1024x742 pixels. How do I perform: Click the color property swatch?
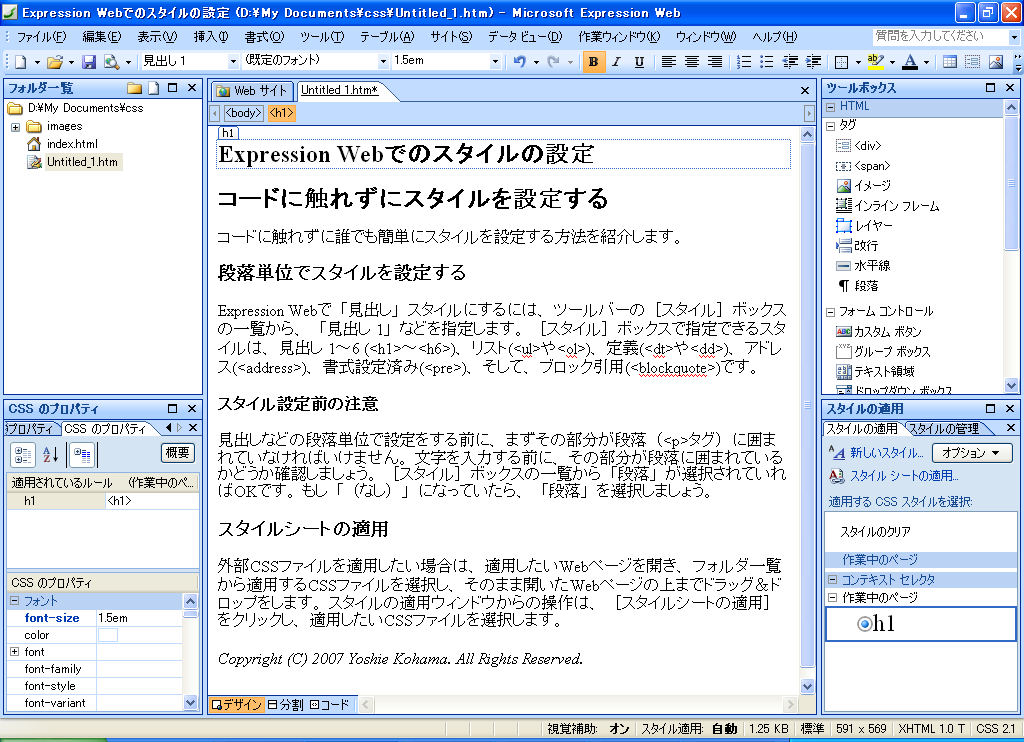point(108,635)
